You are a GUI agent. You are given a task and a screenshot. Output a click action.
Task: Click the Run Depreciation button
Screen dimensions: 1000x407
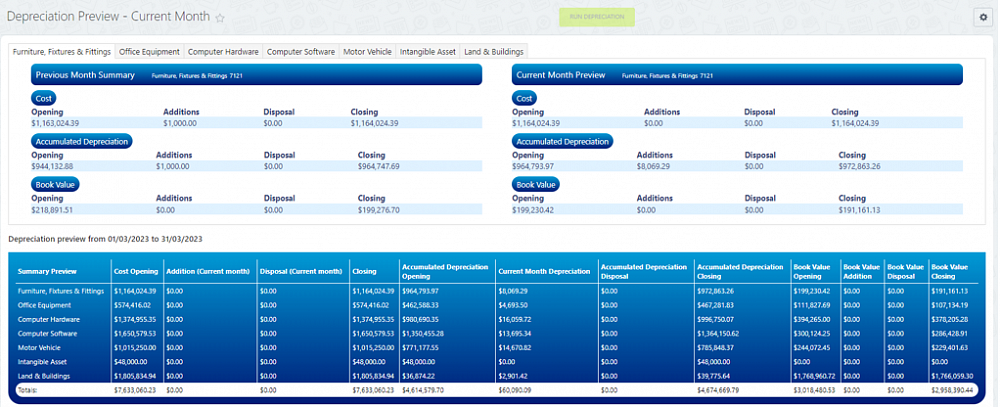pyautogui.click(x=597, y=17)
